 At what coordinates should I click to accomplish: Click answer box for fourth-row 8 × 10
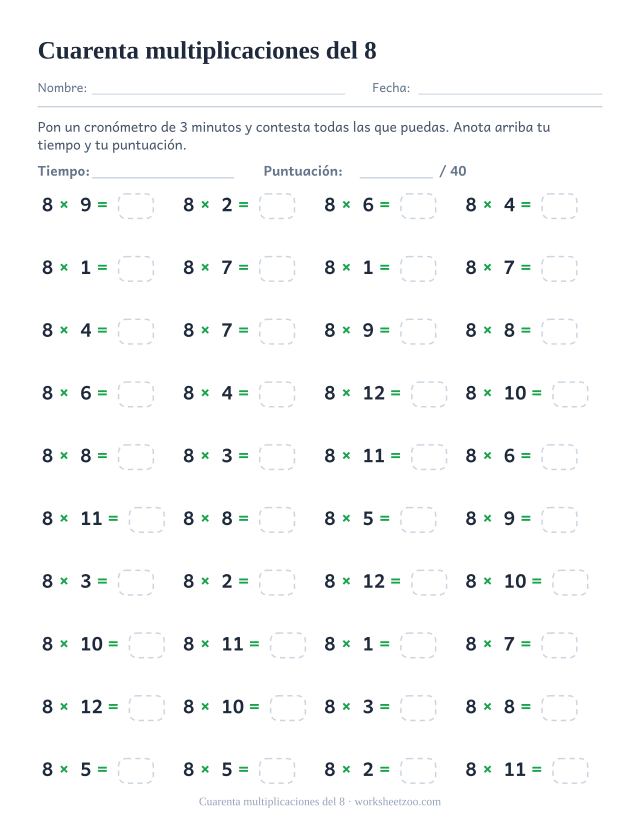coord(570,394)
